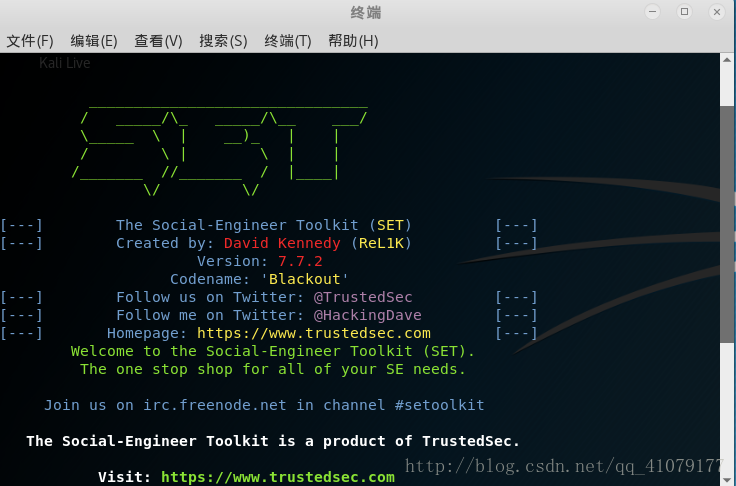Click the SET ASCII art logo
This screenshot has width=736, height=486.
coord(219,150)
